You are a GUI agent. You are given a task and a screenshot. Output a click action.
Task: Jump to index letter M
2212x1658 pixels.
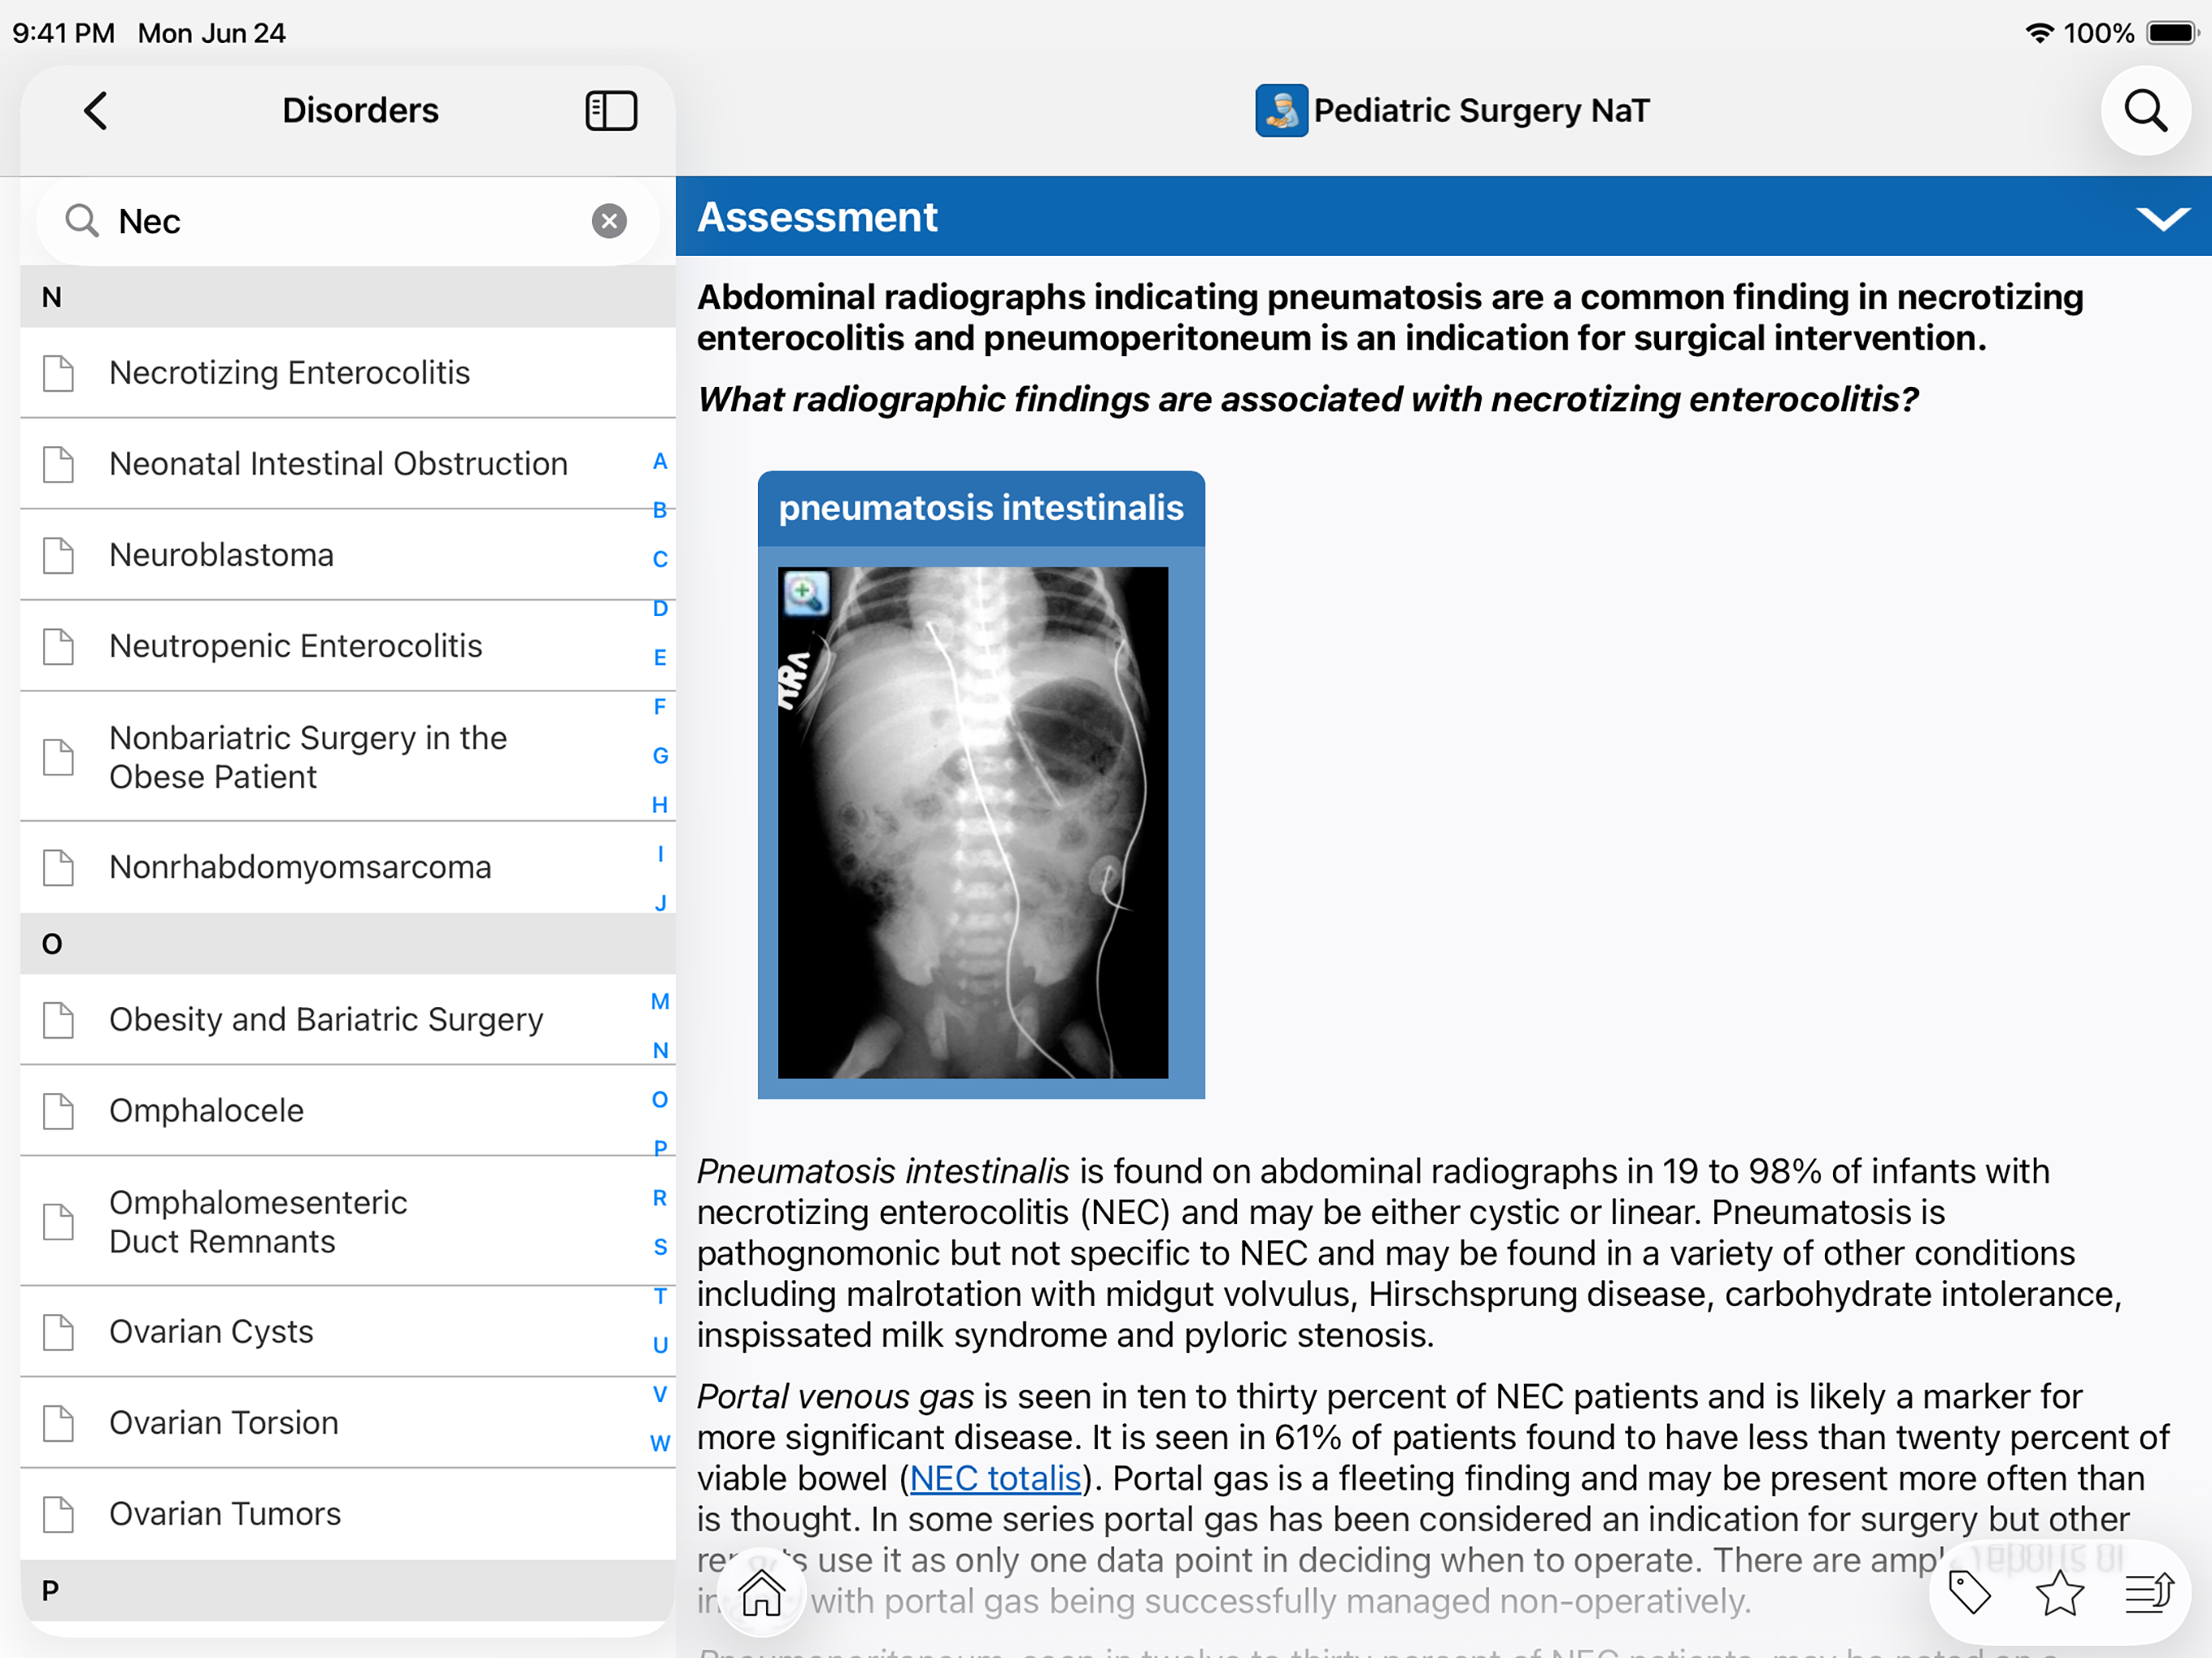tap(660, 1001)
